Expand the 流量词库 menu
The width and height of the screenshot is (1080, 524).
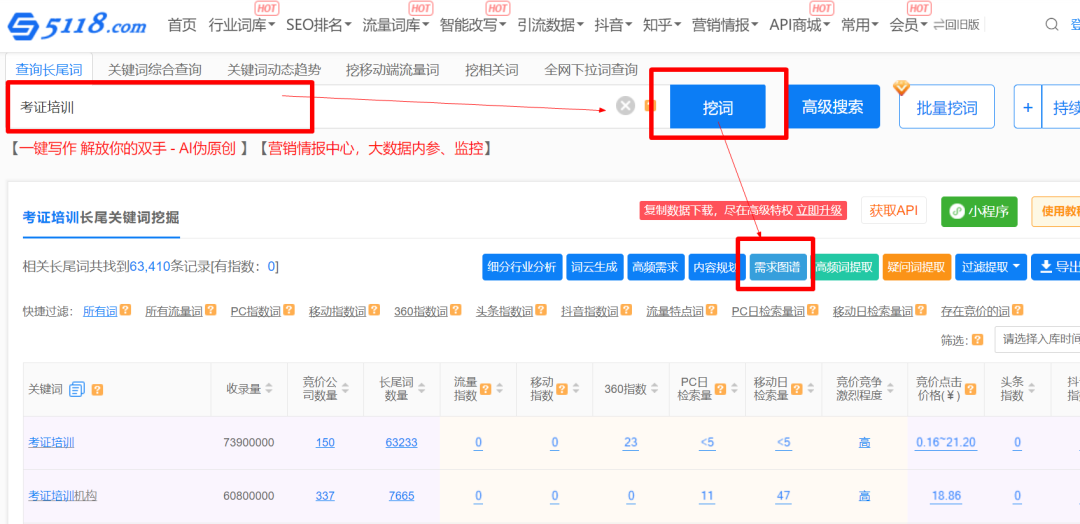tap(395, 25)
